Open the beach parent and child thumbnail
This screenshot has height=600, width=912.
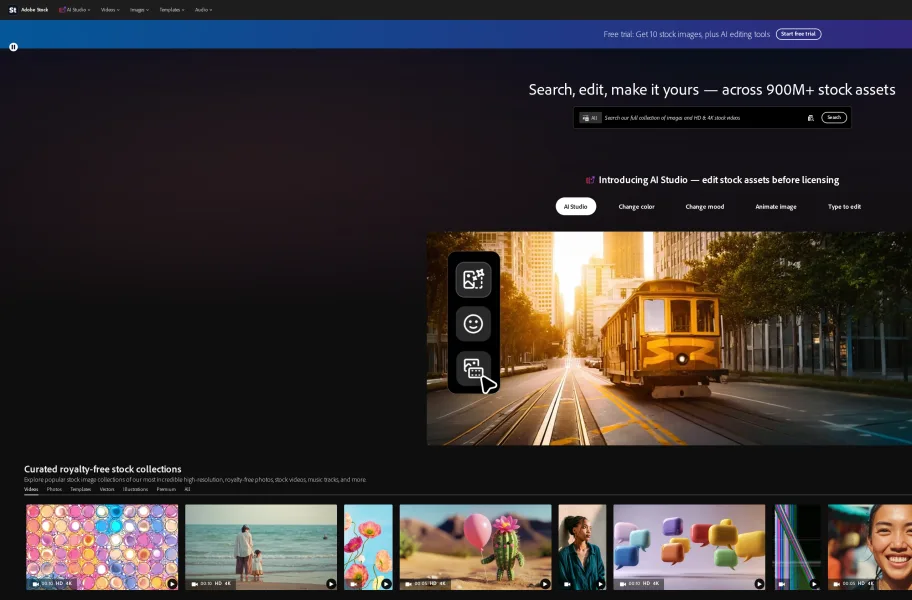point(261,547)
